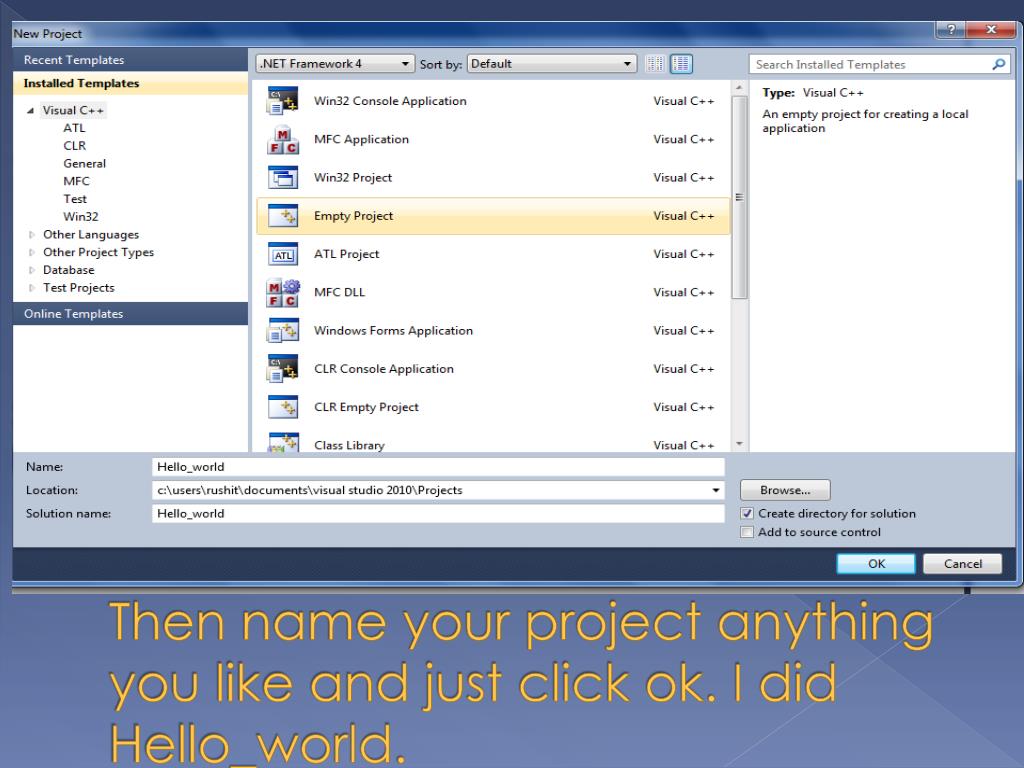Select Test under Visual C++
The height and width of the screenshot is (768, 1024).
[x=75, y=199]
